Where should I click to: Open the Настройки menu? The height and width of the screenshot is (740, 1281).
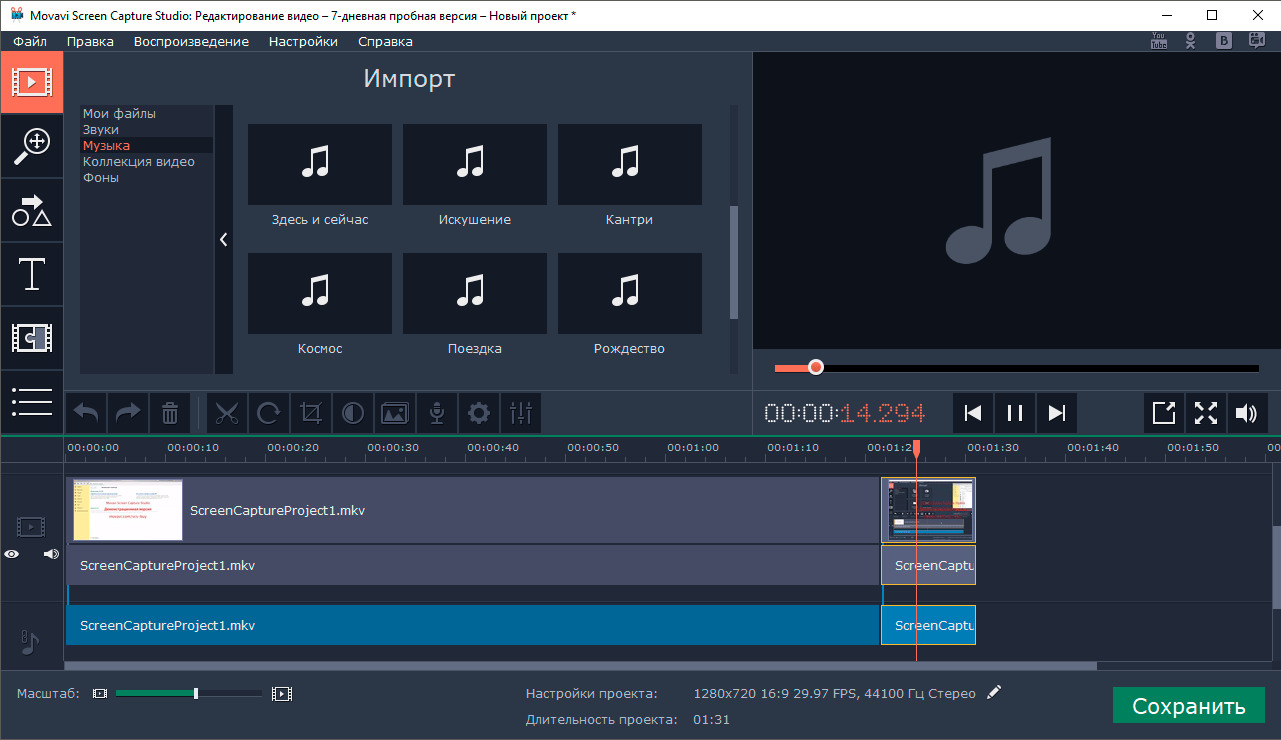coord(303,41)
